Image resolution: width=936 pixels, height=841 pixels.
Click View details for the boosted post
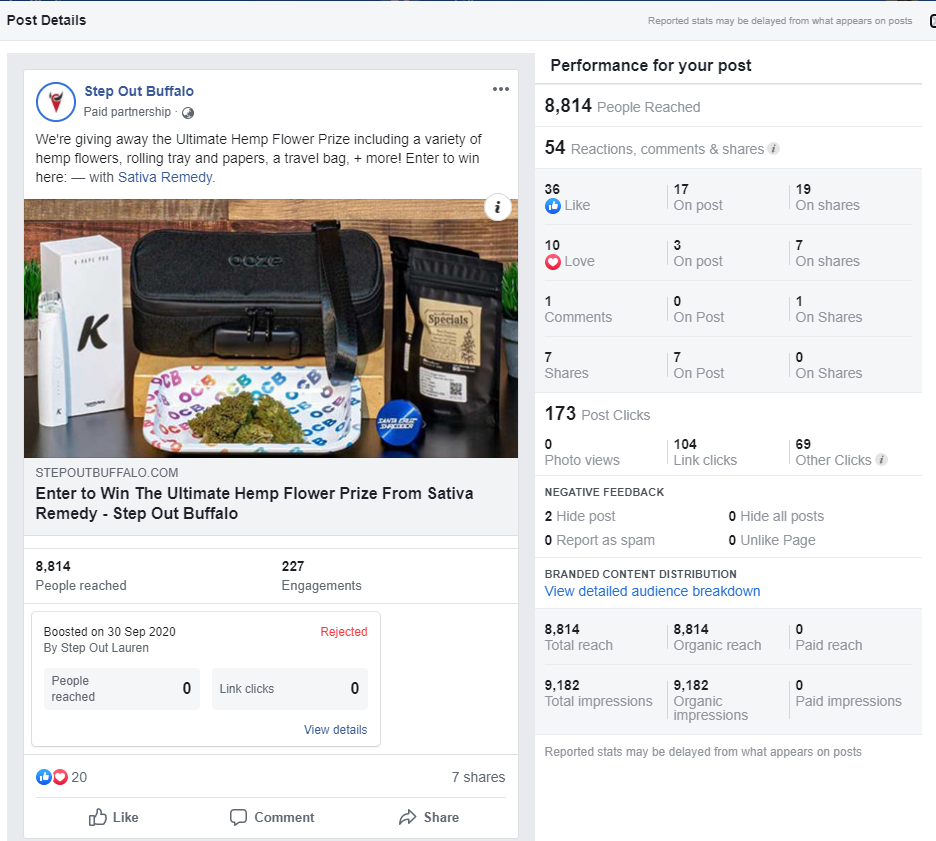pyautogui.click(x=335, y=729)
